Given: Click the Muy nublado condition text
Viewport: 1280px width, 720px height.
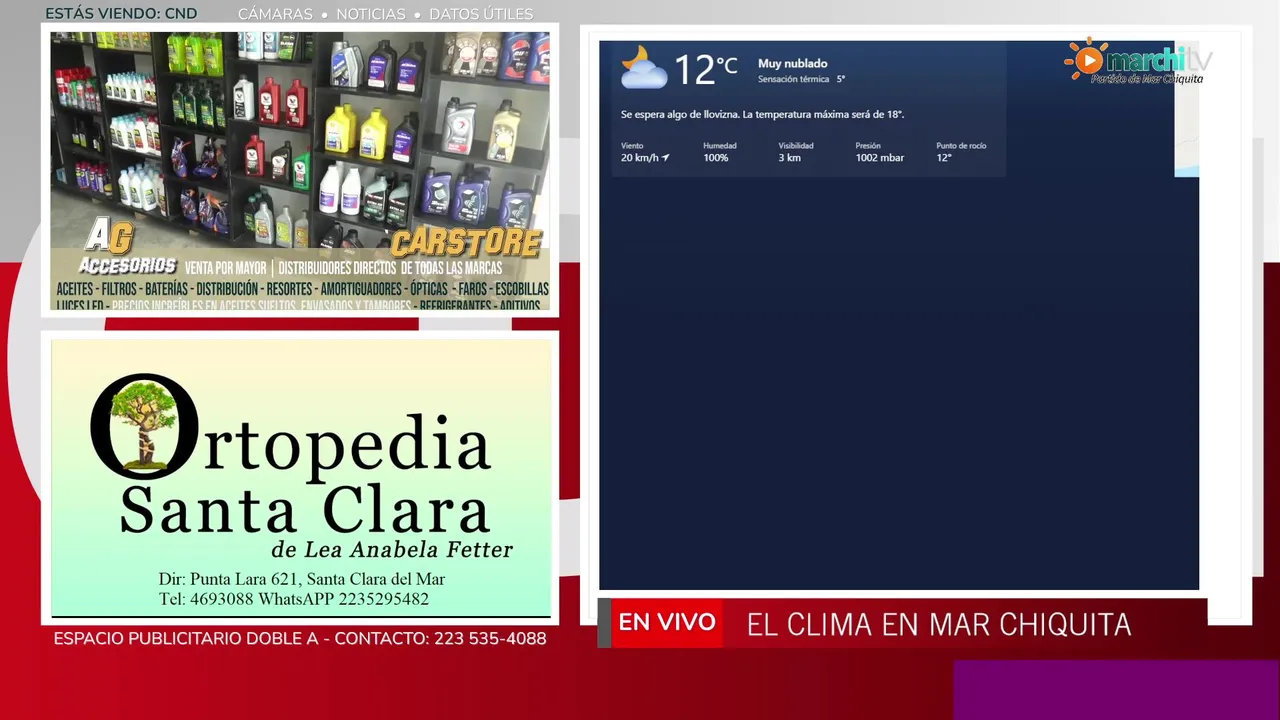Looking at the screenshot, I should [x=792, y=63].
